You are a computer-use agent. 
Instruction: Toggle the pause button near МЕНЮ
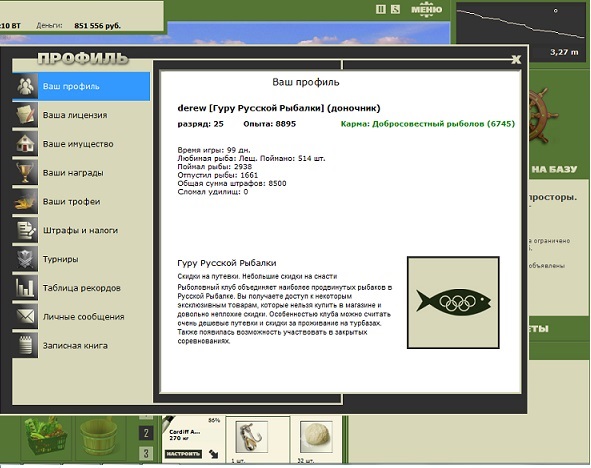coord(381,9)
